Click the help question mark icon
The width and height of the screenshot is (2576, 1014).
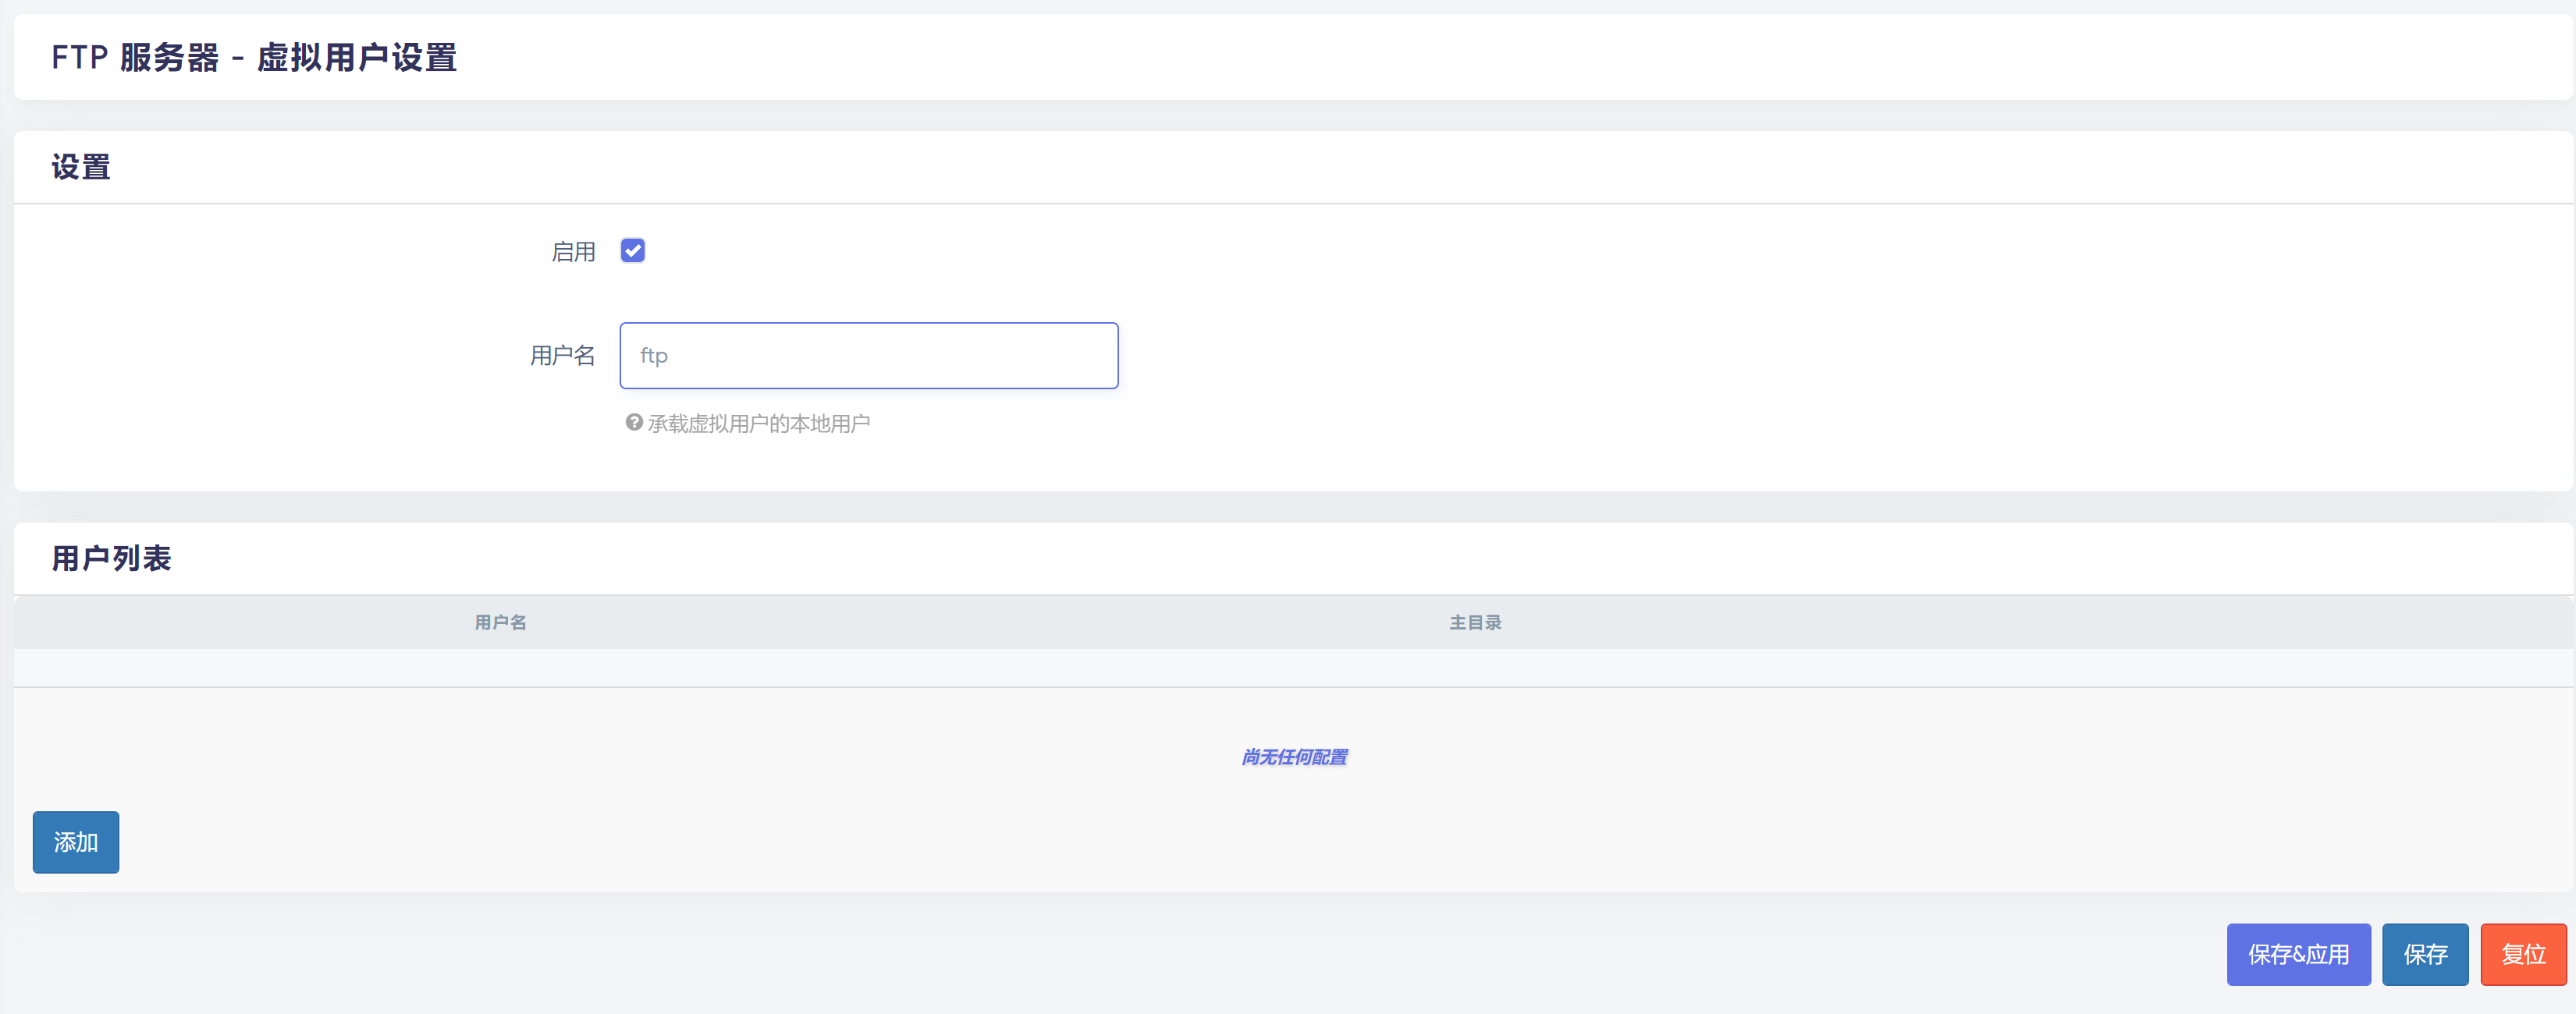[634, 423]
